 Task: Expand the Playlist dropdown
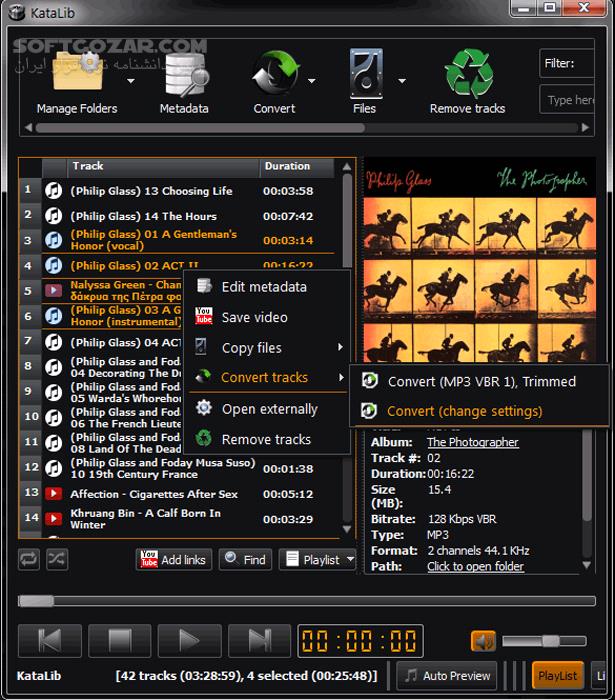coord(350,560)
